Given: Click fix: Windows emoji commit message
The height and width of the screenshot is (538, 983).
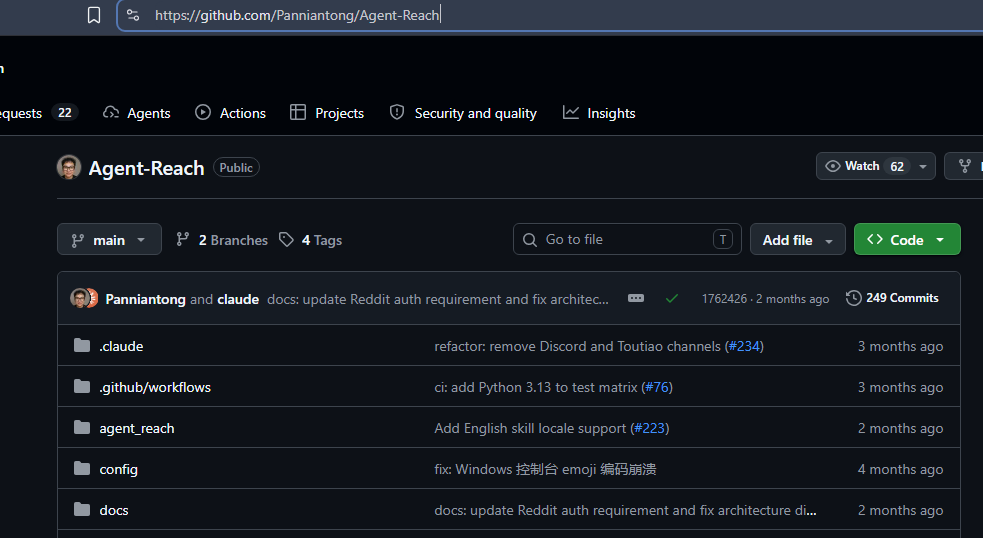Looking at the screenshot, I should pos(545,470).
